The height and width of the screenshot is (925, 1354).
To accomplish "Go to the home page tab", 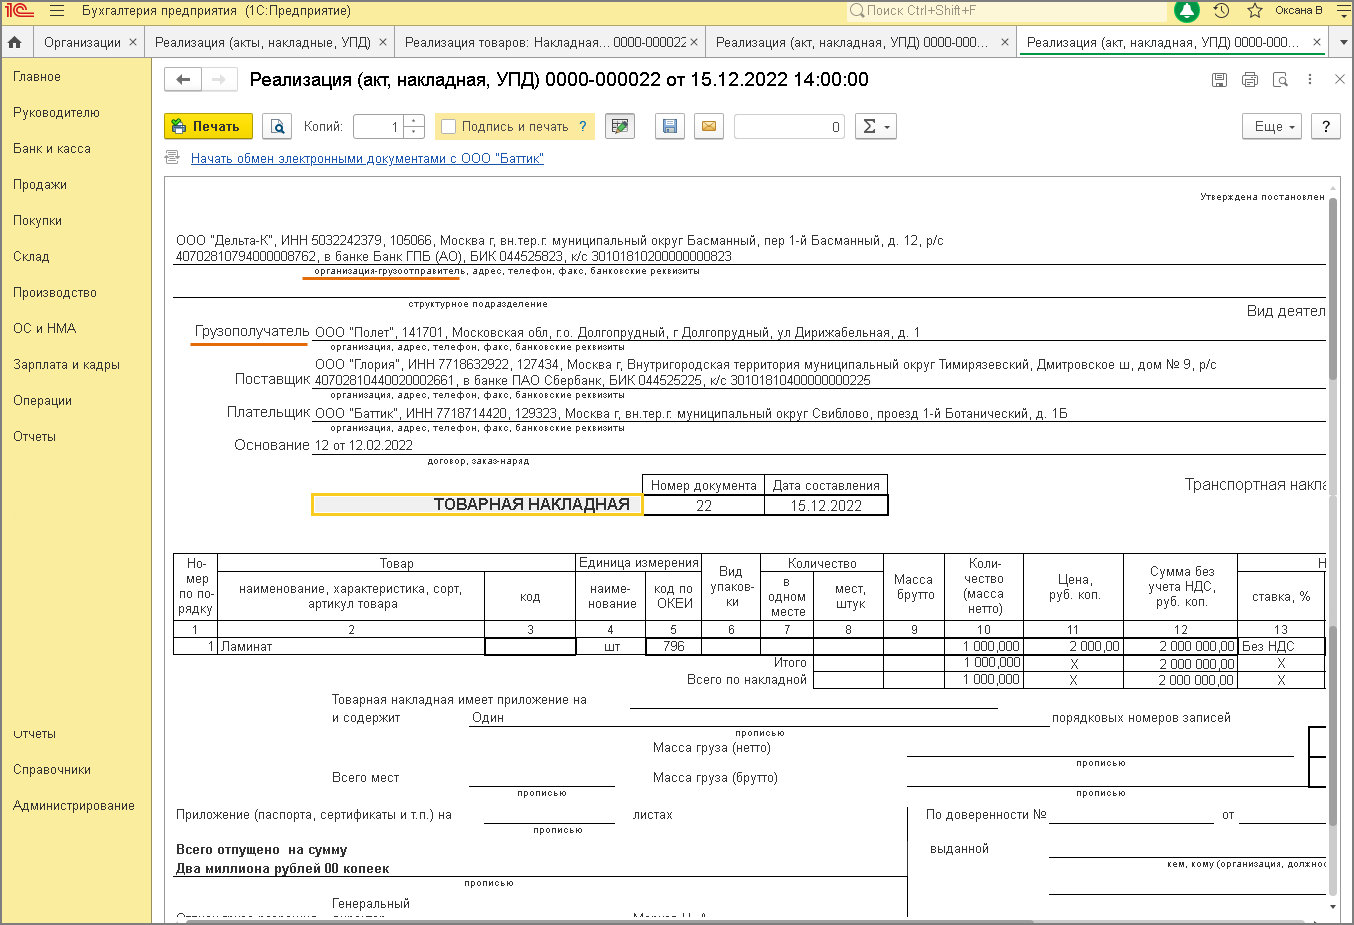I will point(15,42).
